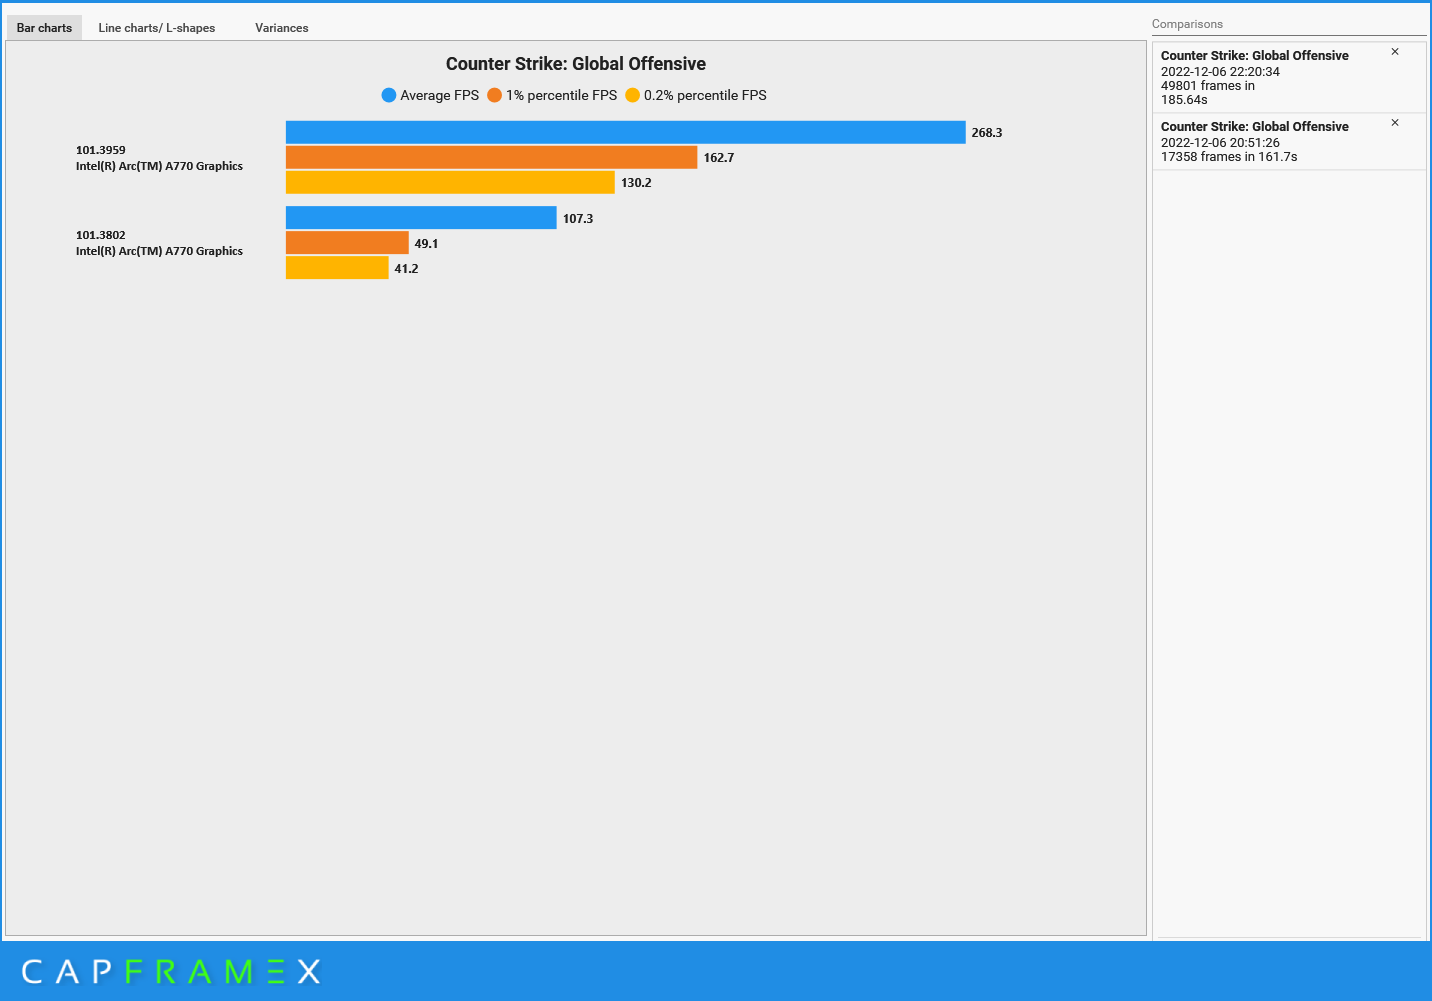Click the yellow 0.2% percentile legend dot
This screenshot has height=1001, width=1432.
click(x=632, y=95)
